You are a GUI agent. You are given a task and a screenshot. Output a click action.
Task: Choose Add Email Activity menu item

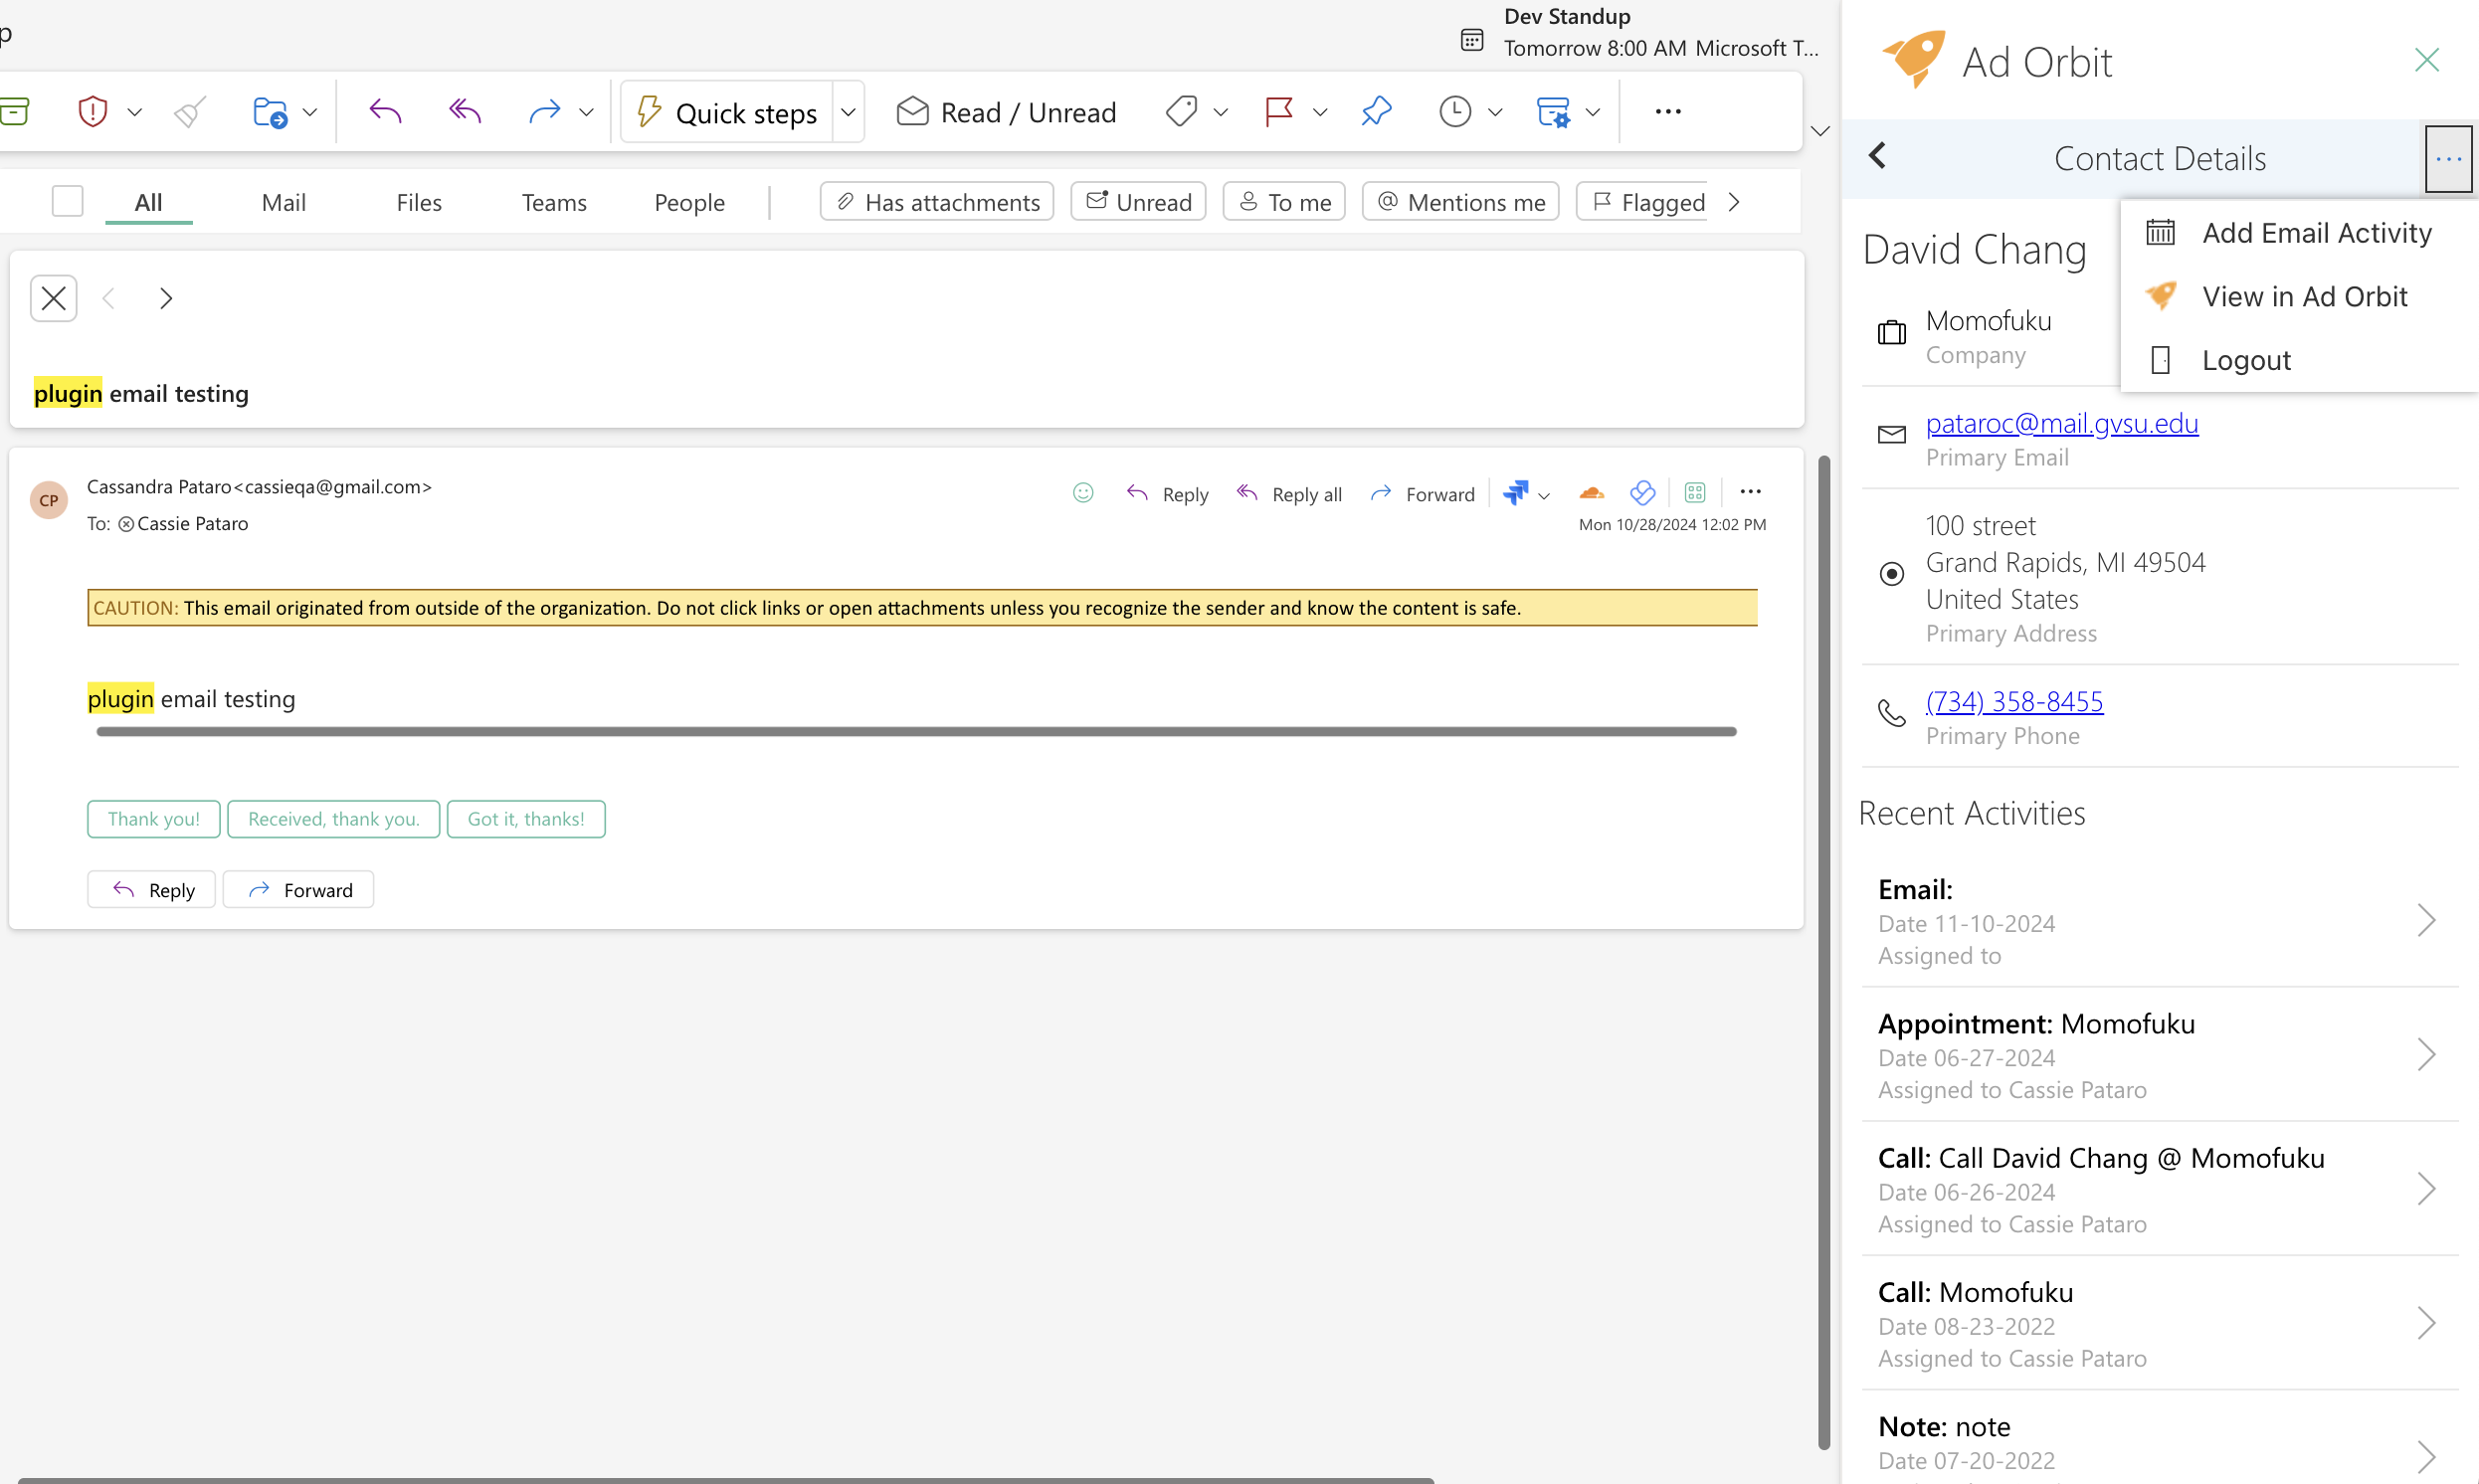pyautogui.click(x=2299, y=233)
